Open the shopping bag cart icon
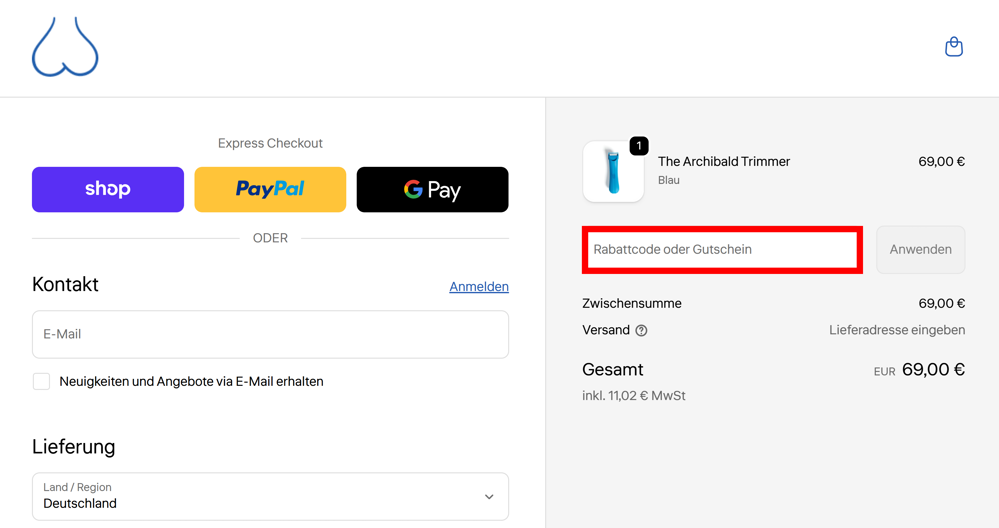The height and width of the screenshot is (528, 999). [953, 46]
